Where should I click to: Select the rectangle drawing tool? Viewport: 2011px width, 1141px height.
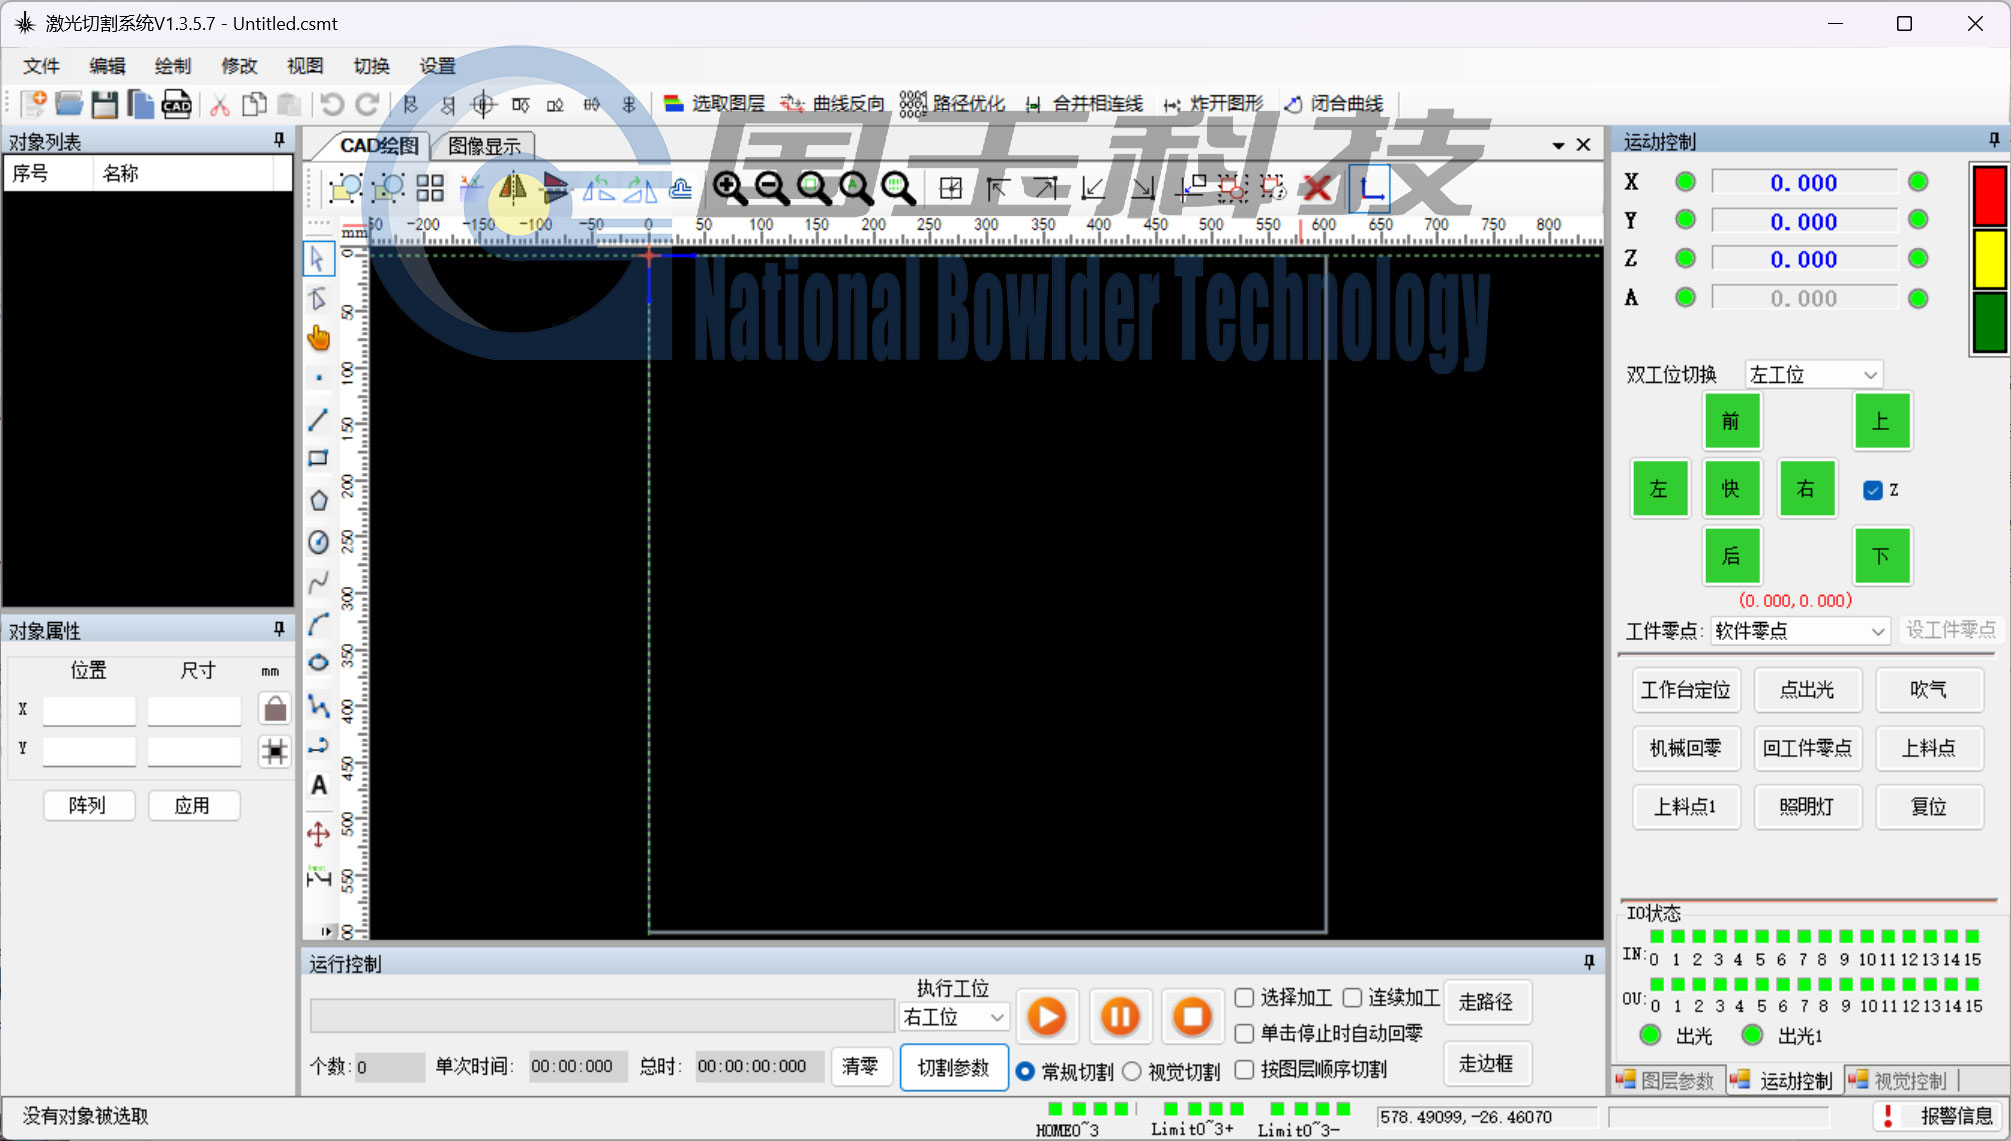click(x=318, y=459)
